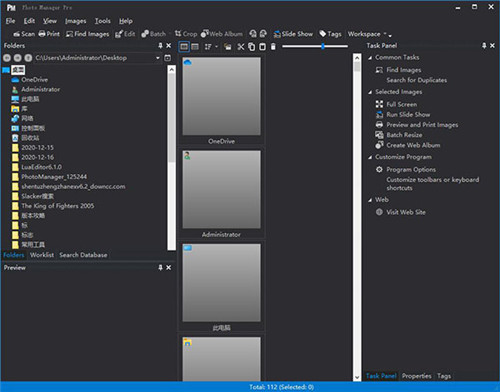Collapse the Common Tasks section

[x=370, y=58]
